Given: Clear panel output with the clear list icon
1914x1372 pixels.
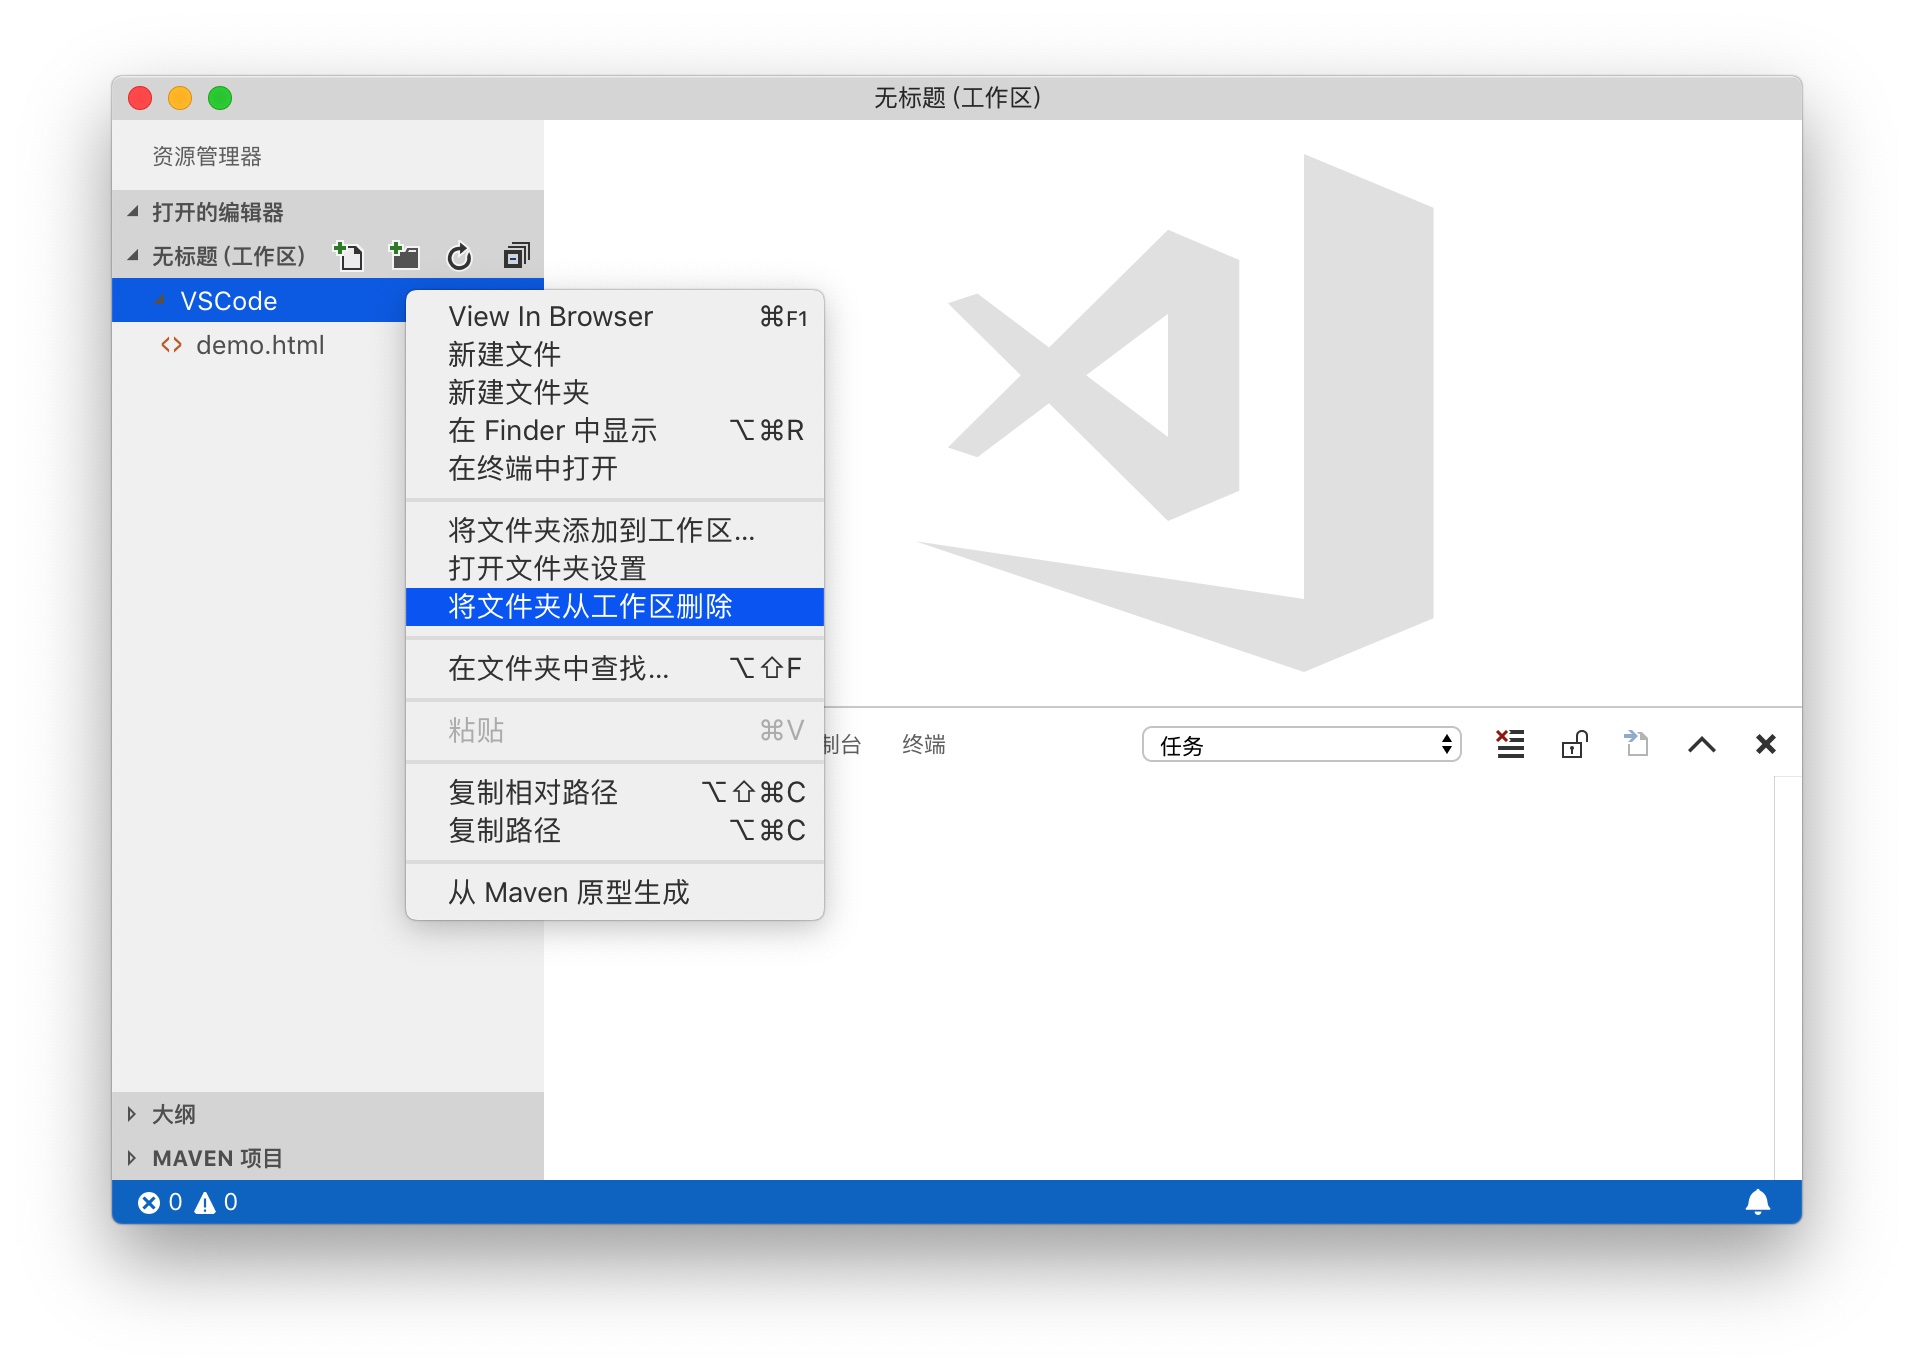Looking at the screenshot, I should pos(1510,744).
